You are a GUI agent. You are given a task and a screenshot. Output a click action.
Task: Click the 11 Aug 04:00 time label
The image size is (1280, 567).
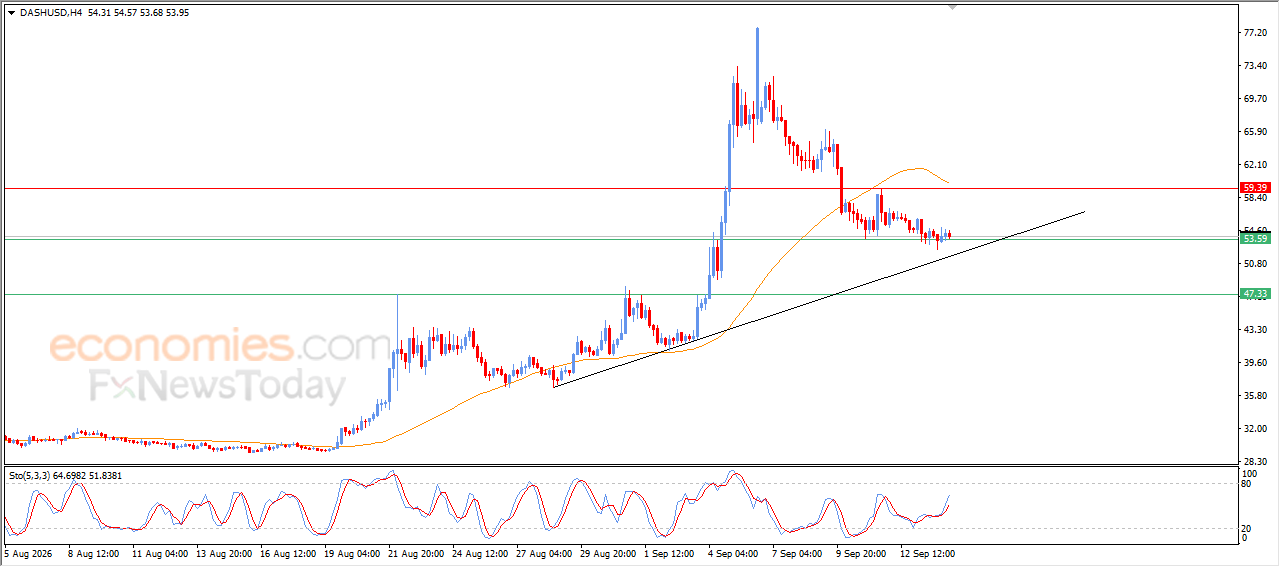[158, 552]
